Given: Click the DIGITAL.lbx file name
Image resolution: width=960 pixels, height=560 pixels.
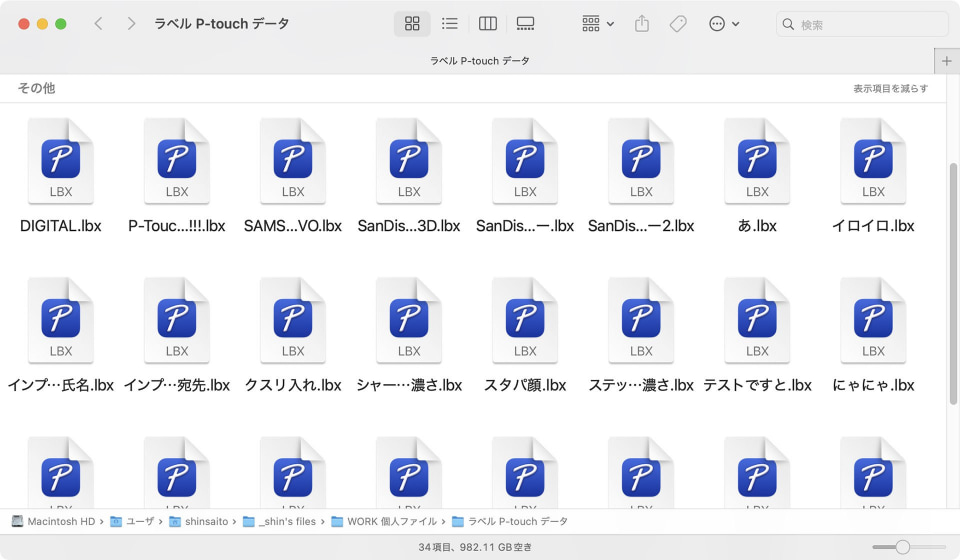Looking at the screenshot, I should coord(61,226).
